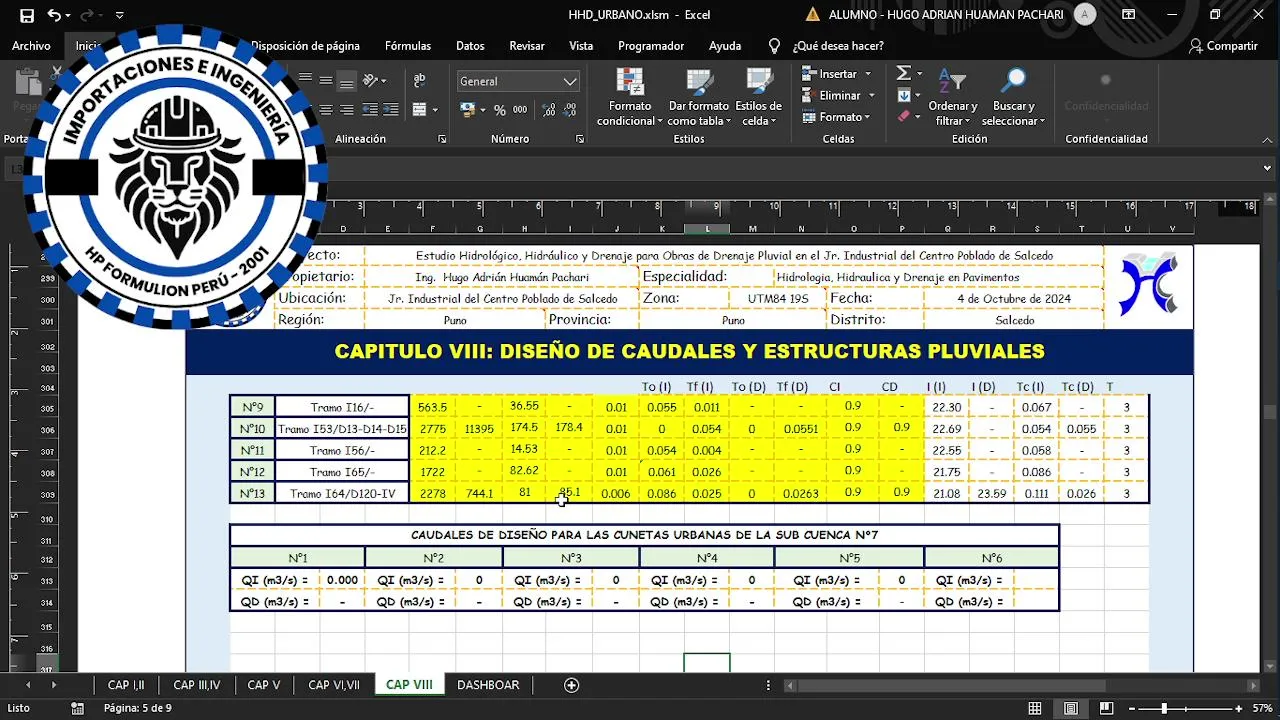1280x720 pixels.
Task: Open the Archivo menu
Action: (31, 46)
